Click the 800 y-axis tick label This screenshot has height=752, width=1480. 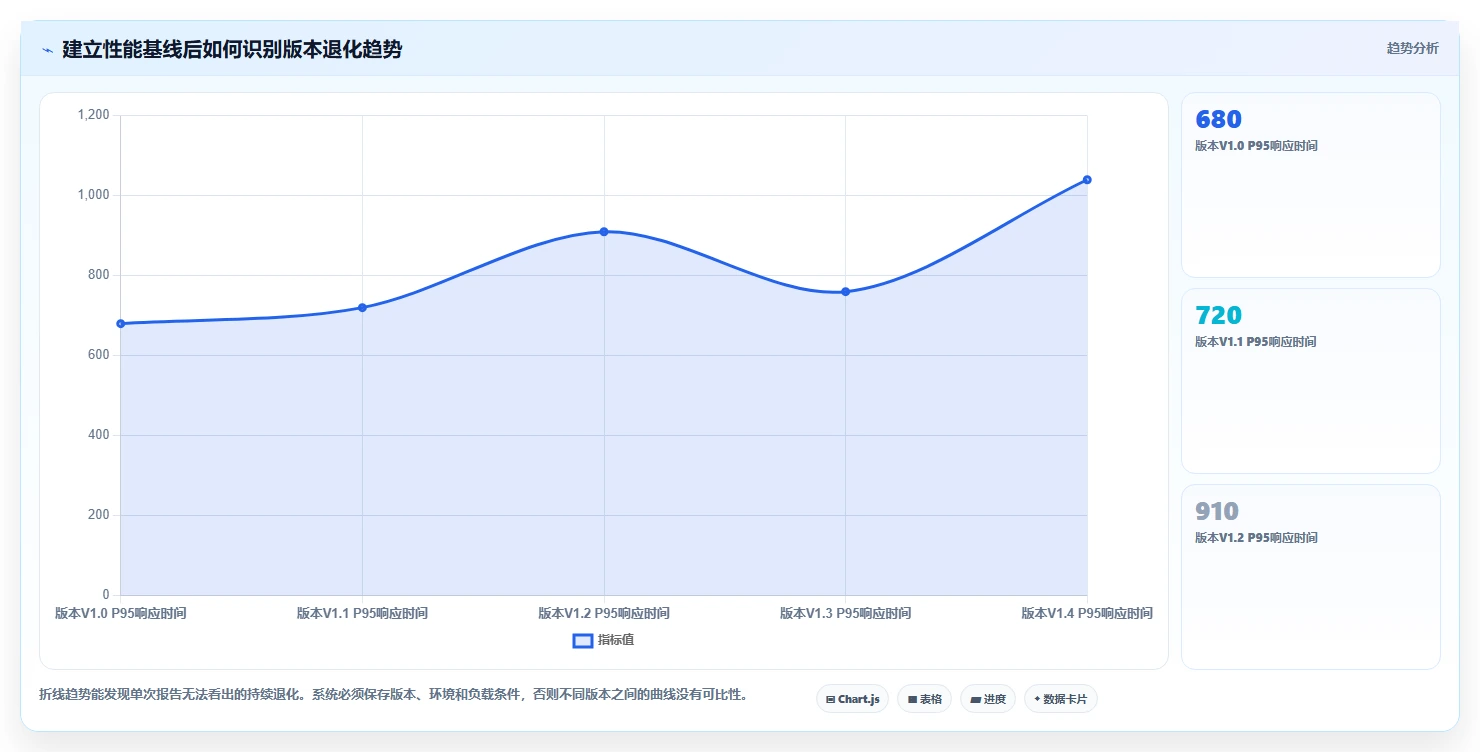pos(98,275)
